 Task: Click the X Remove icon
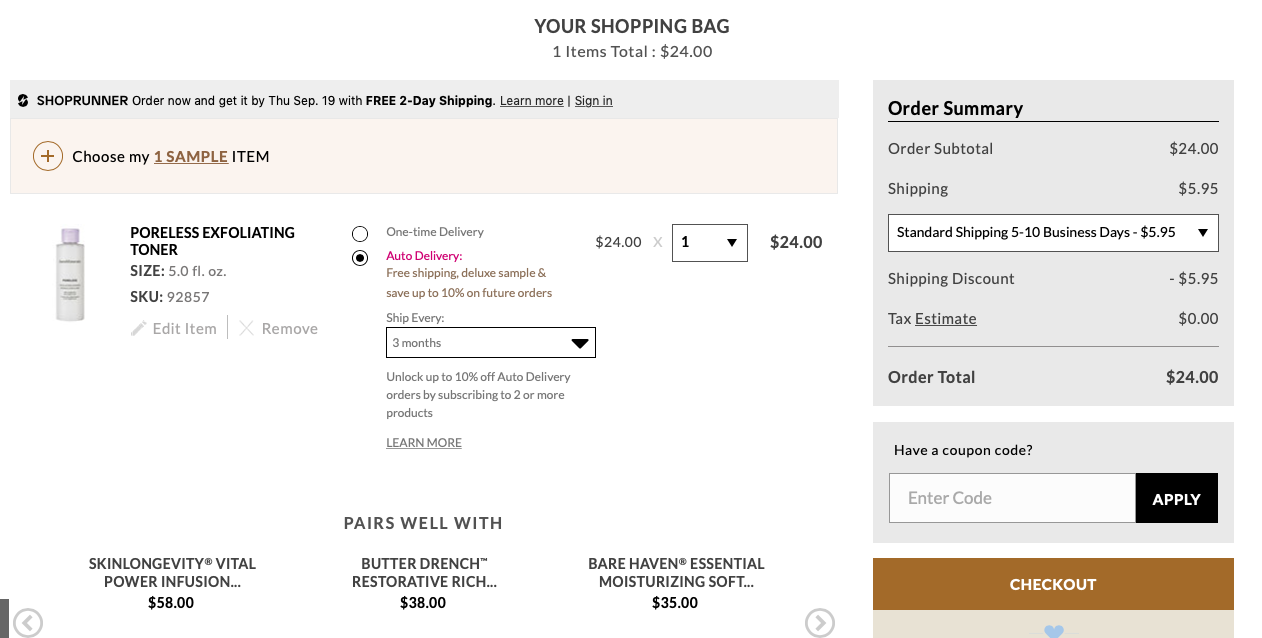pyautogui.click(x=246, y=328)
